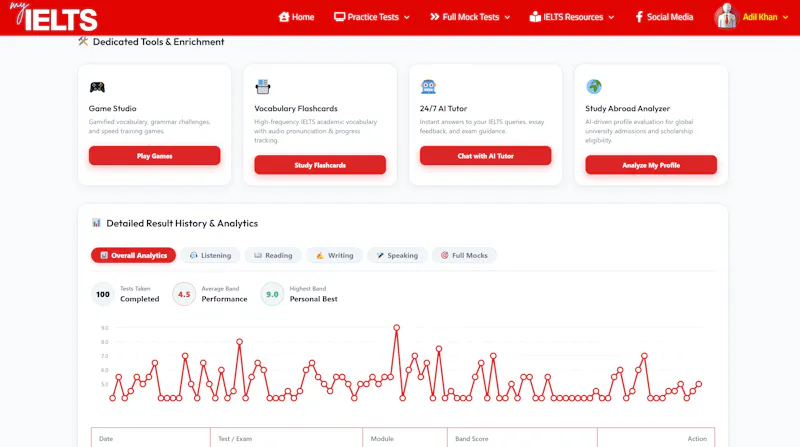Viewport: 800px width, 447px height.
Task: Click the Game Studio controller icon
Action: pyautogui.click(x=97, y=87)
